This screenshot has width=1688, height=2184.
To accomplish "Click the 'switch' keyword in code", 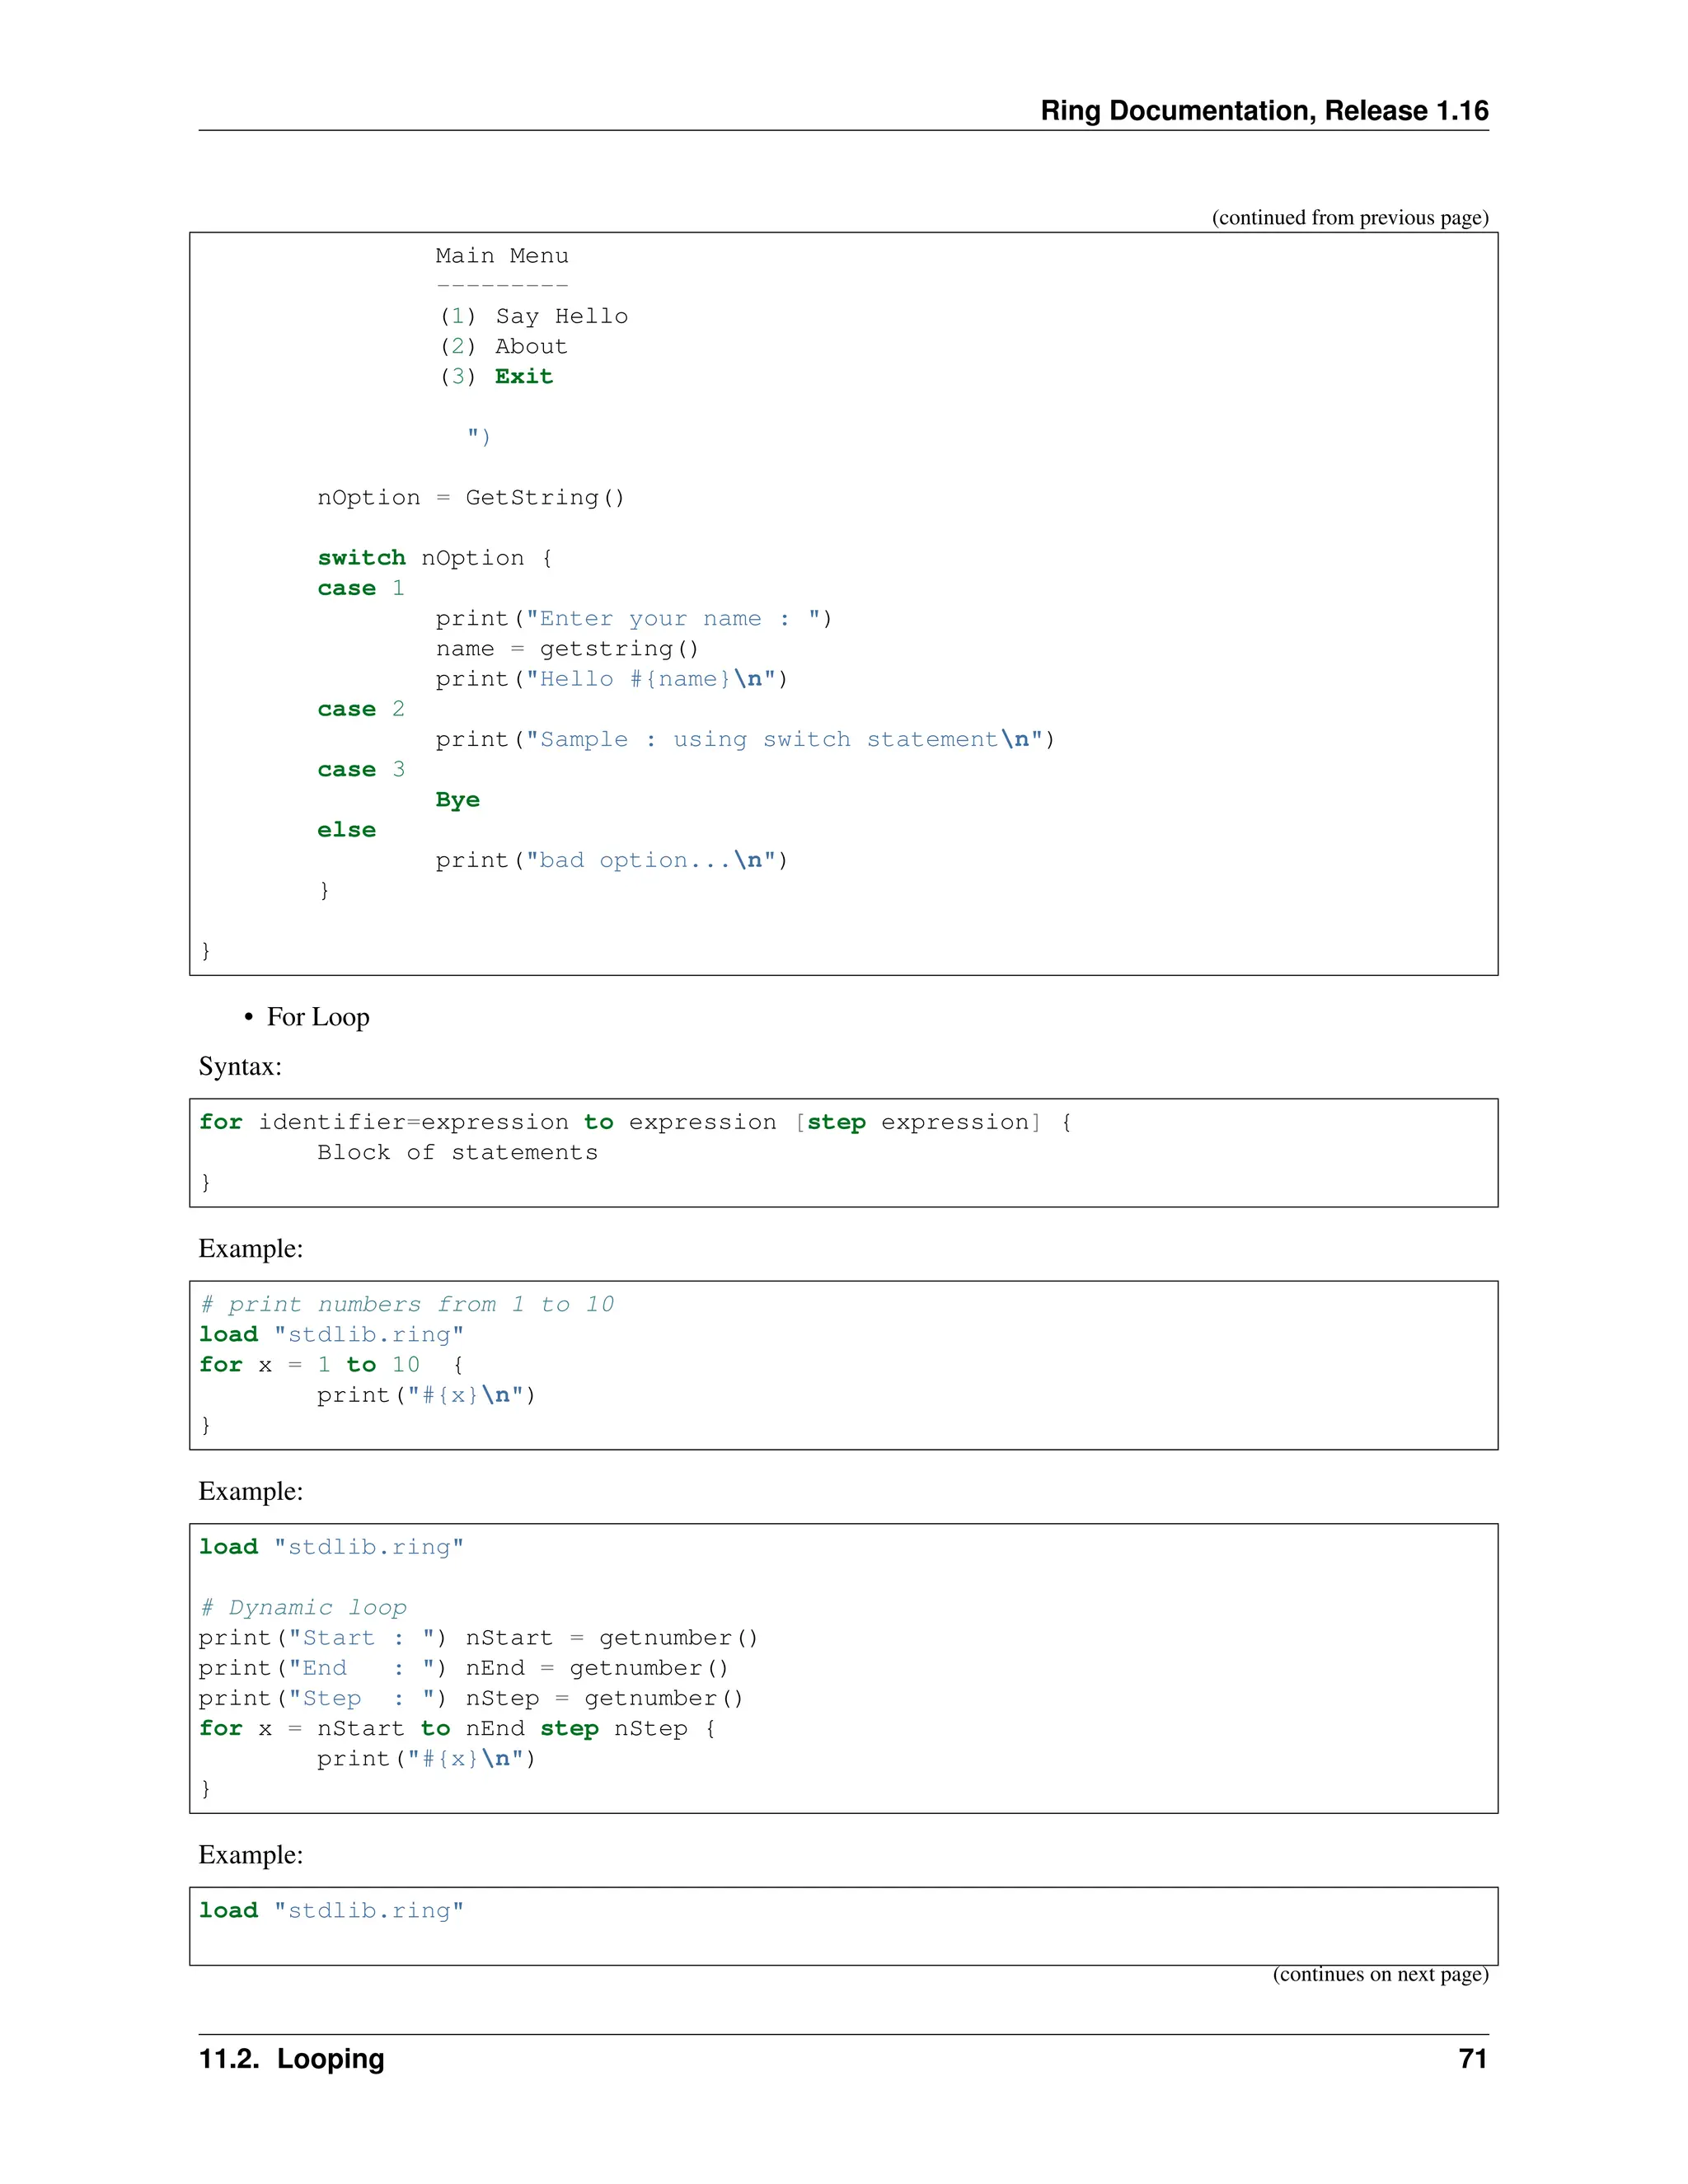I will (x=361, y=558).
